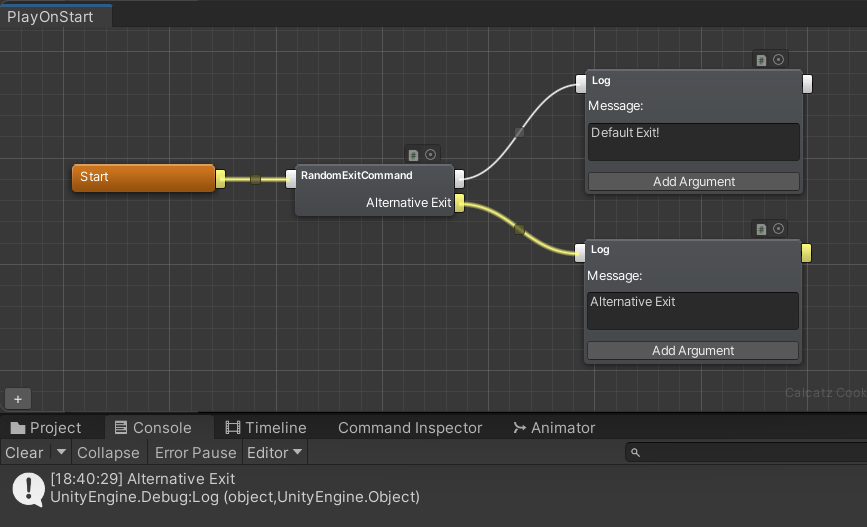Switch to the Timeline tab

[265, 428]
